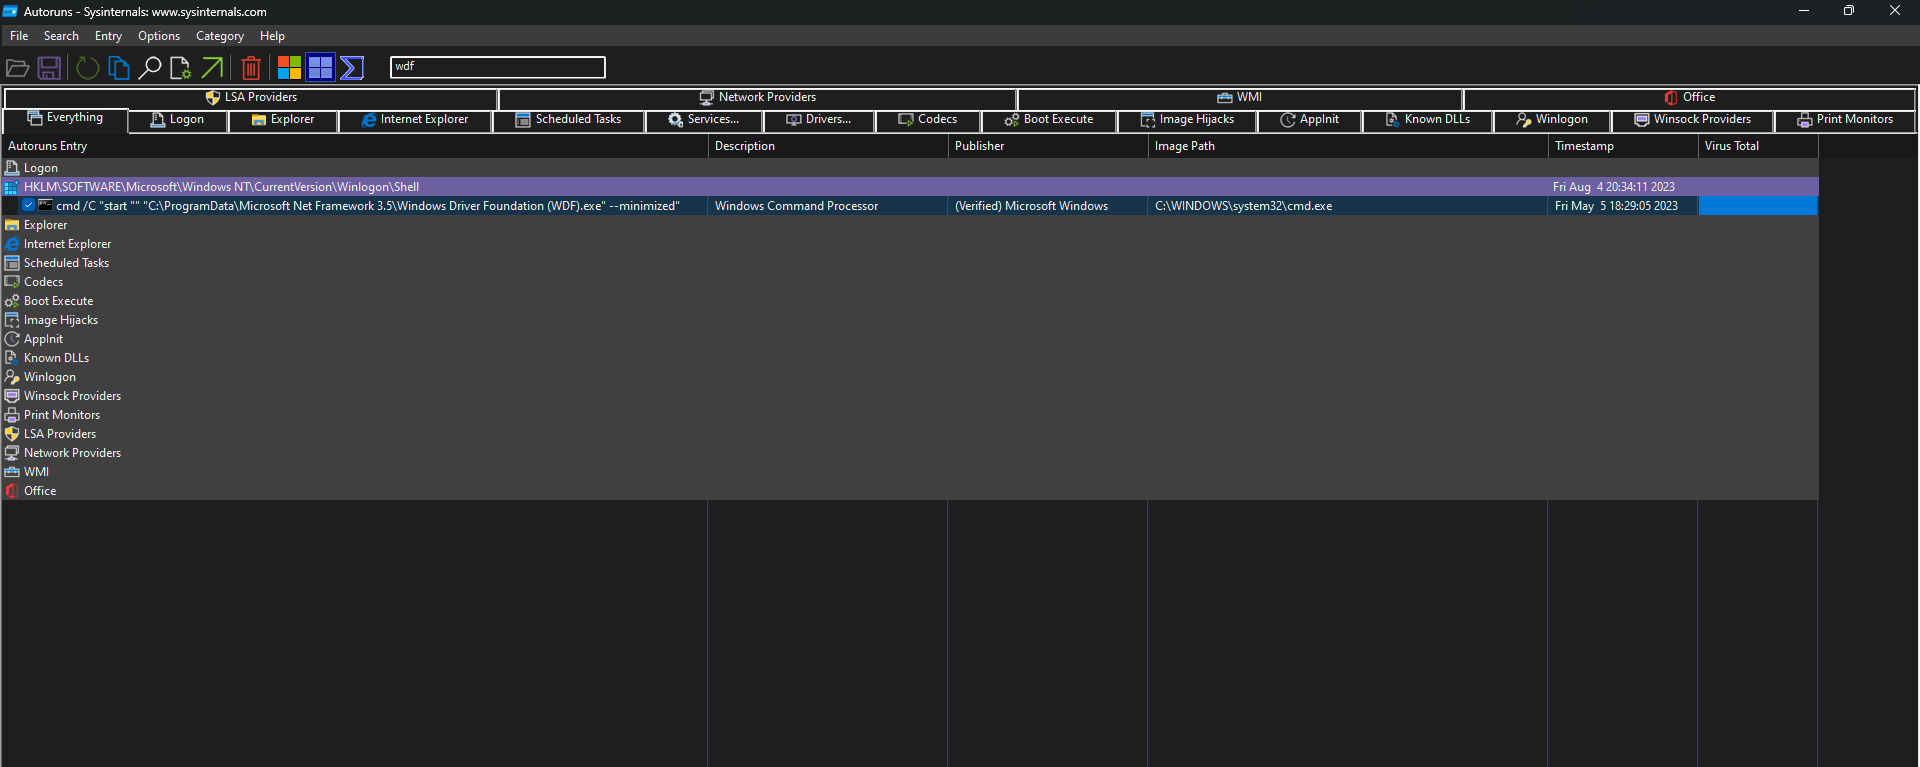Click the wdf quick filter box
1920x767 pixels.
click(x=498, y=67)
